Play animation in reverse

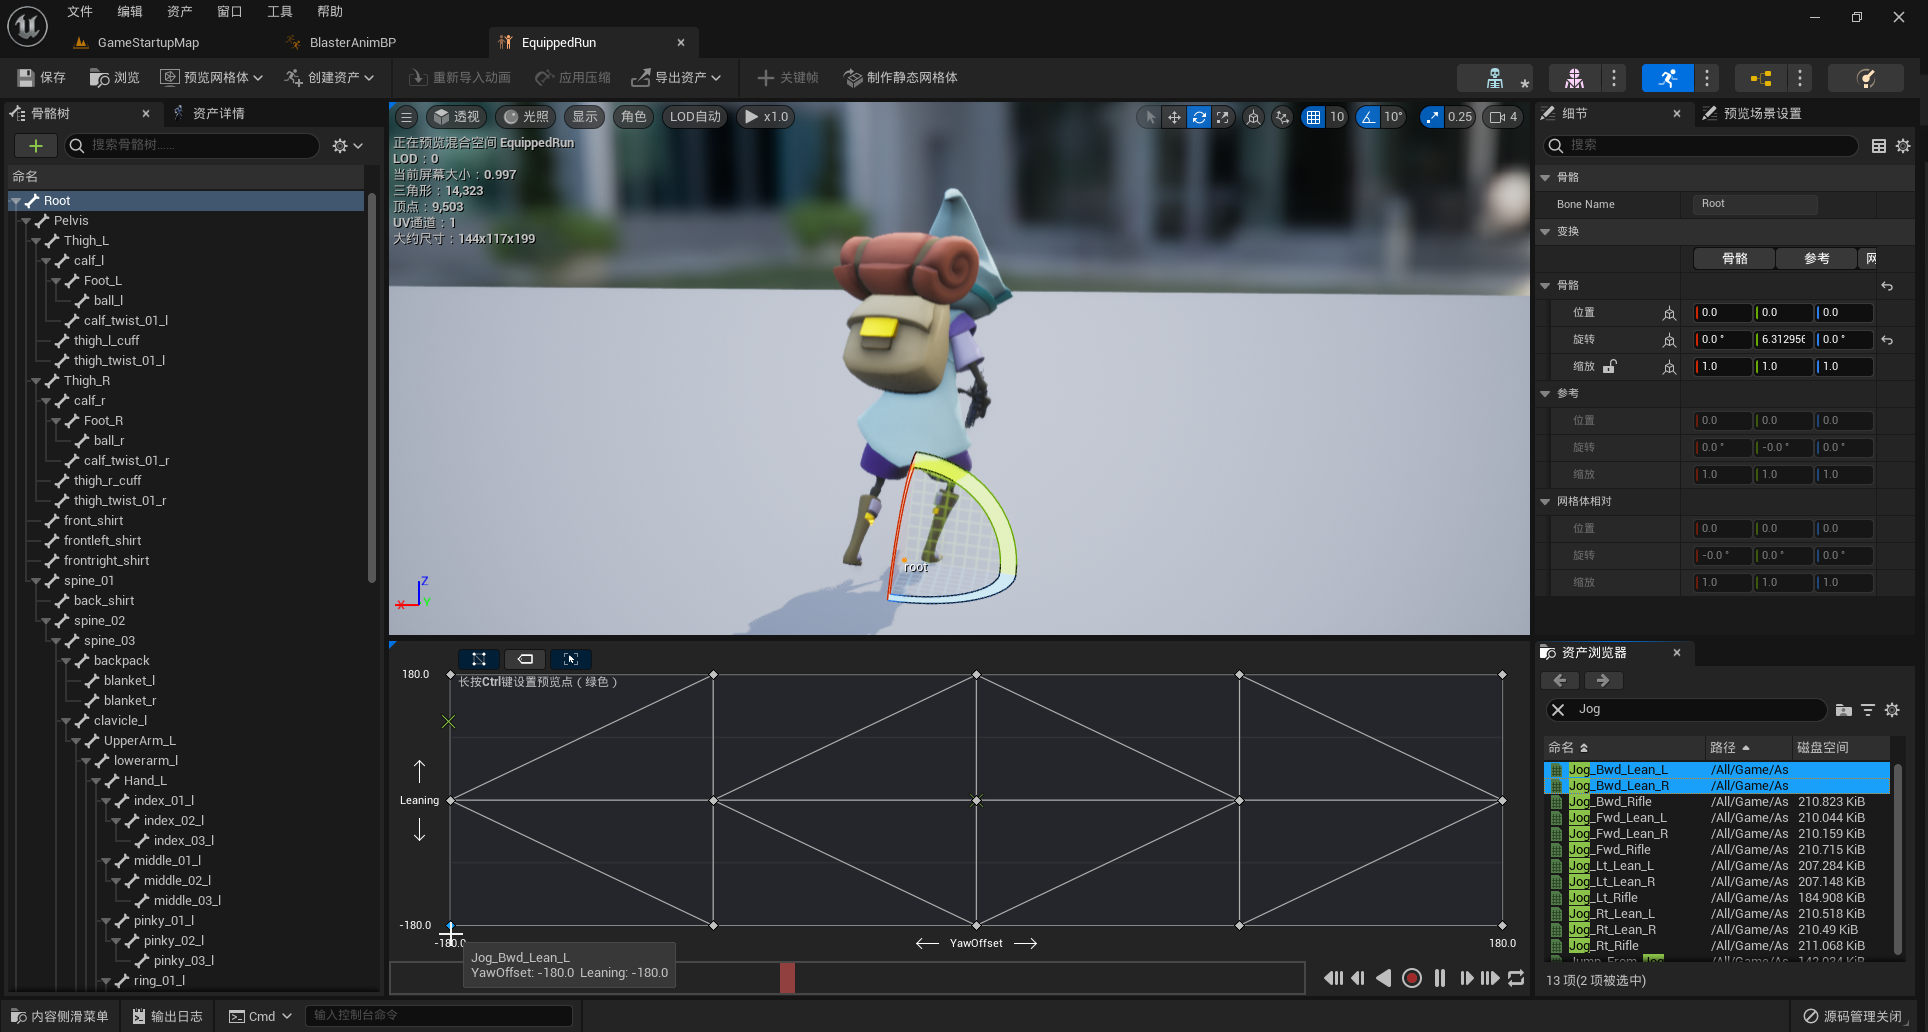(x=1384, y=978)
